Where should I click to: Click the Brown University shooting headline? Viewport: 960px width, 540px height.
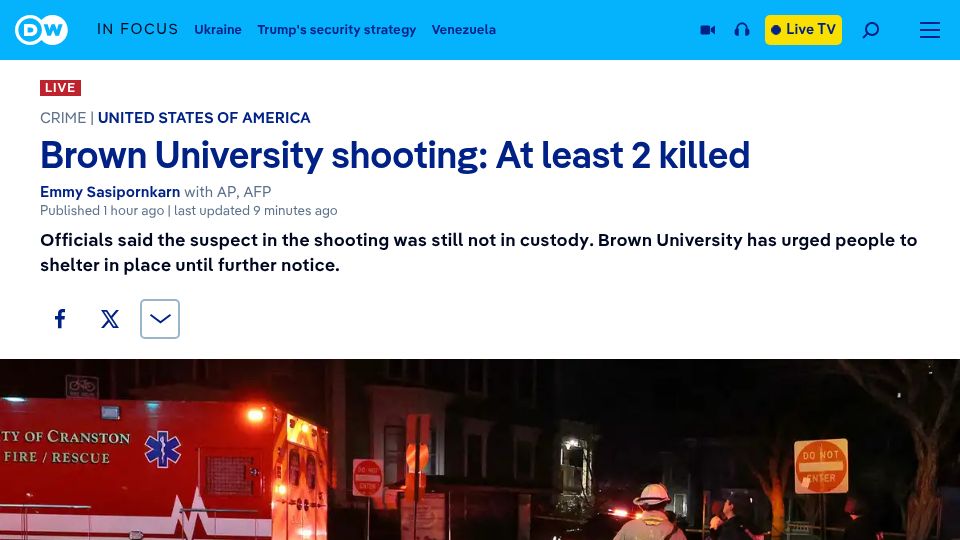[395, 155]
